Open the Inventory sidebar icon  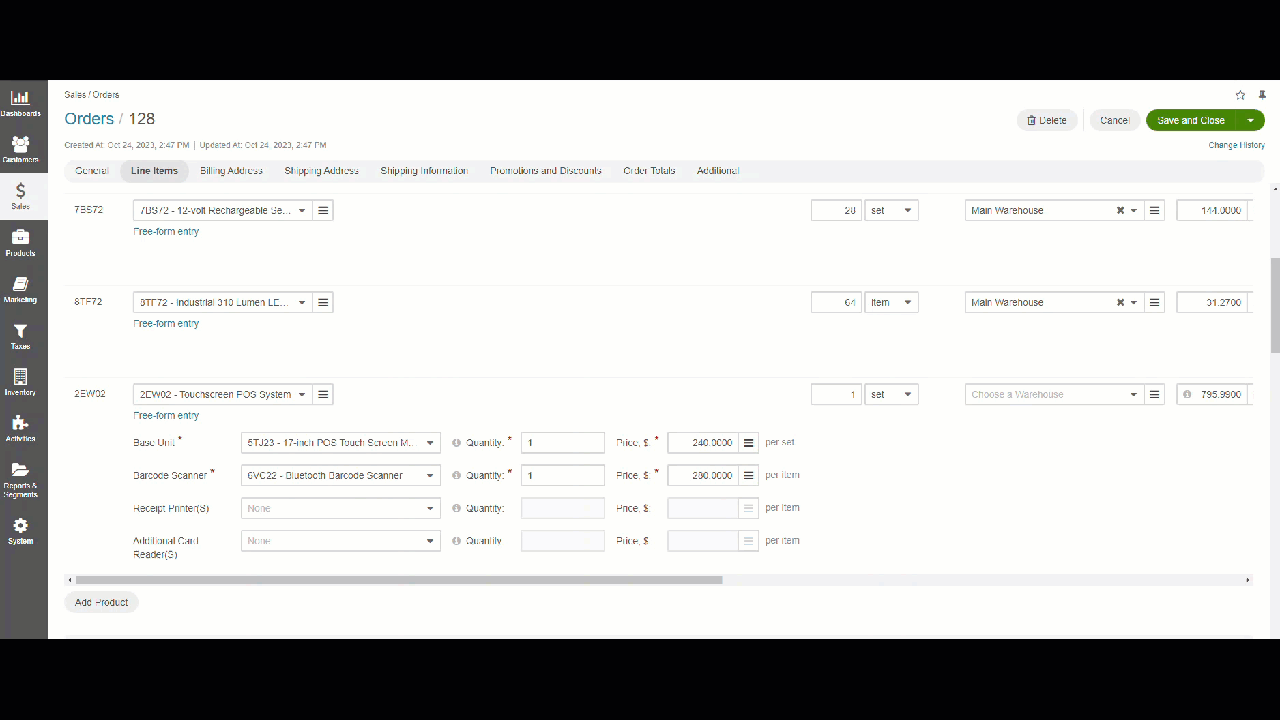pos(20,382)
